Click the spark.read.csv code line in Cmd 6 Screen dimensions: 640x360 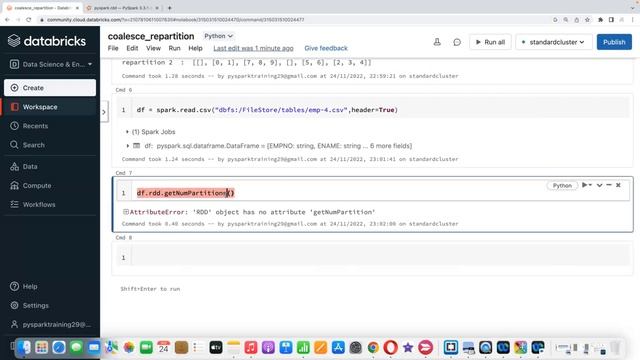tap(267, 110)
